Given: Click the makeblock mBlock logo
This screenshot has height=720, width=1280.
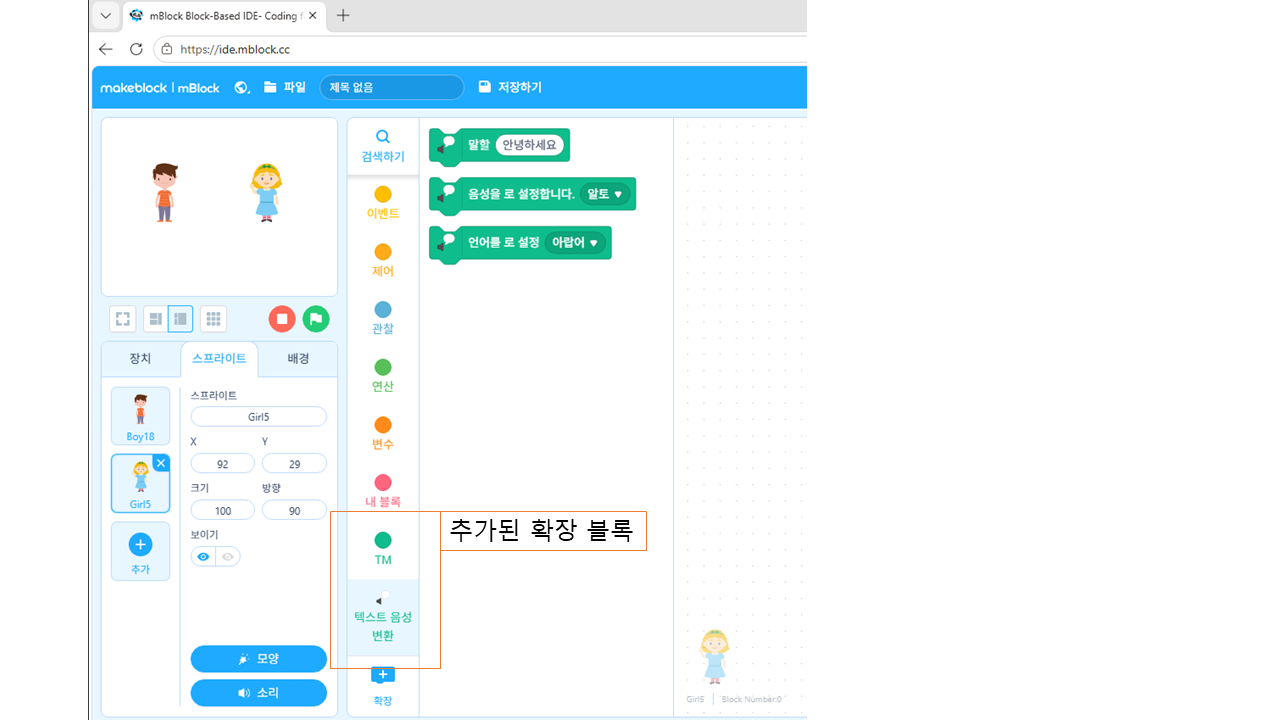Looking at the screenshot, I should point(160,88).
